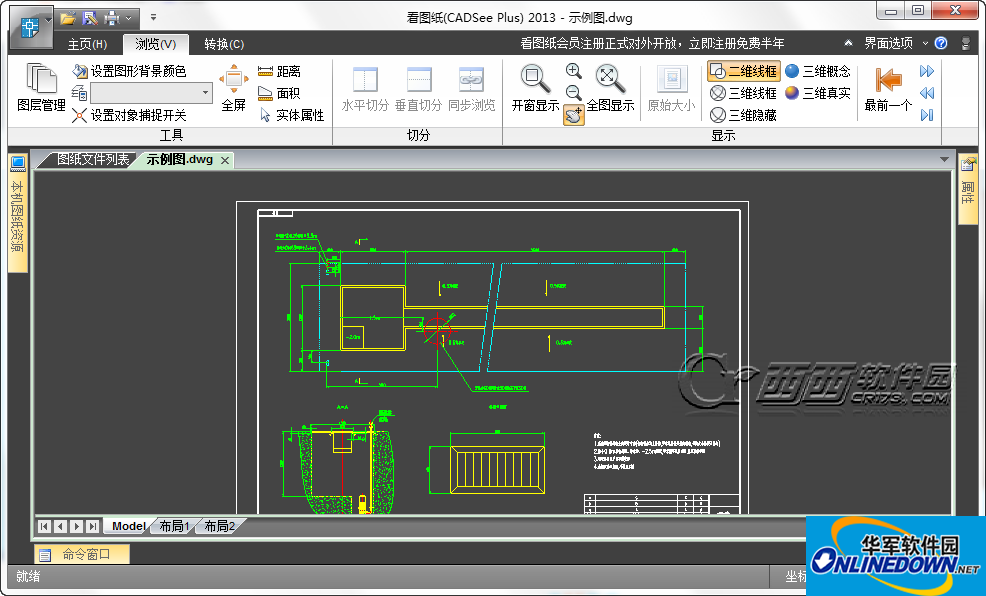Click the 实体属性 entity properties tool
Viewport: 986px width, 596px height.
pos(291,115)
